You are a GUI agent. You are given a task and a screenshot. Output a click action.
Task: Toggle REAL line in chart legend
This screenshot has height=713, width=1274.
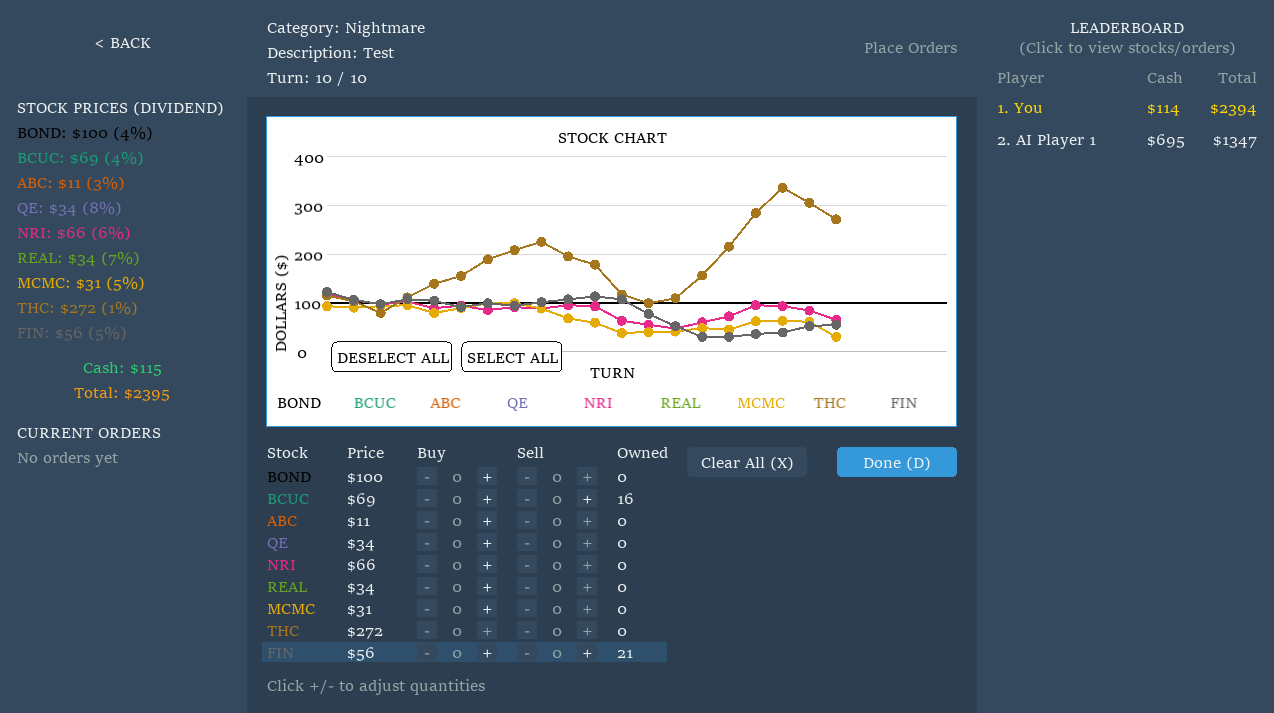[x=680, y=403]
